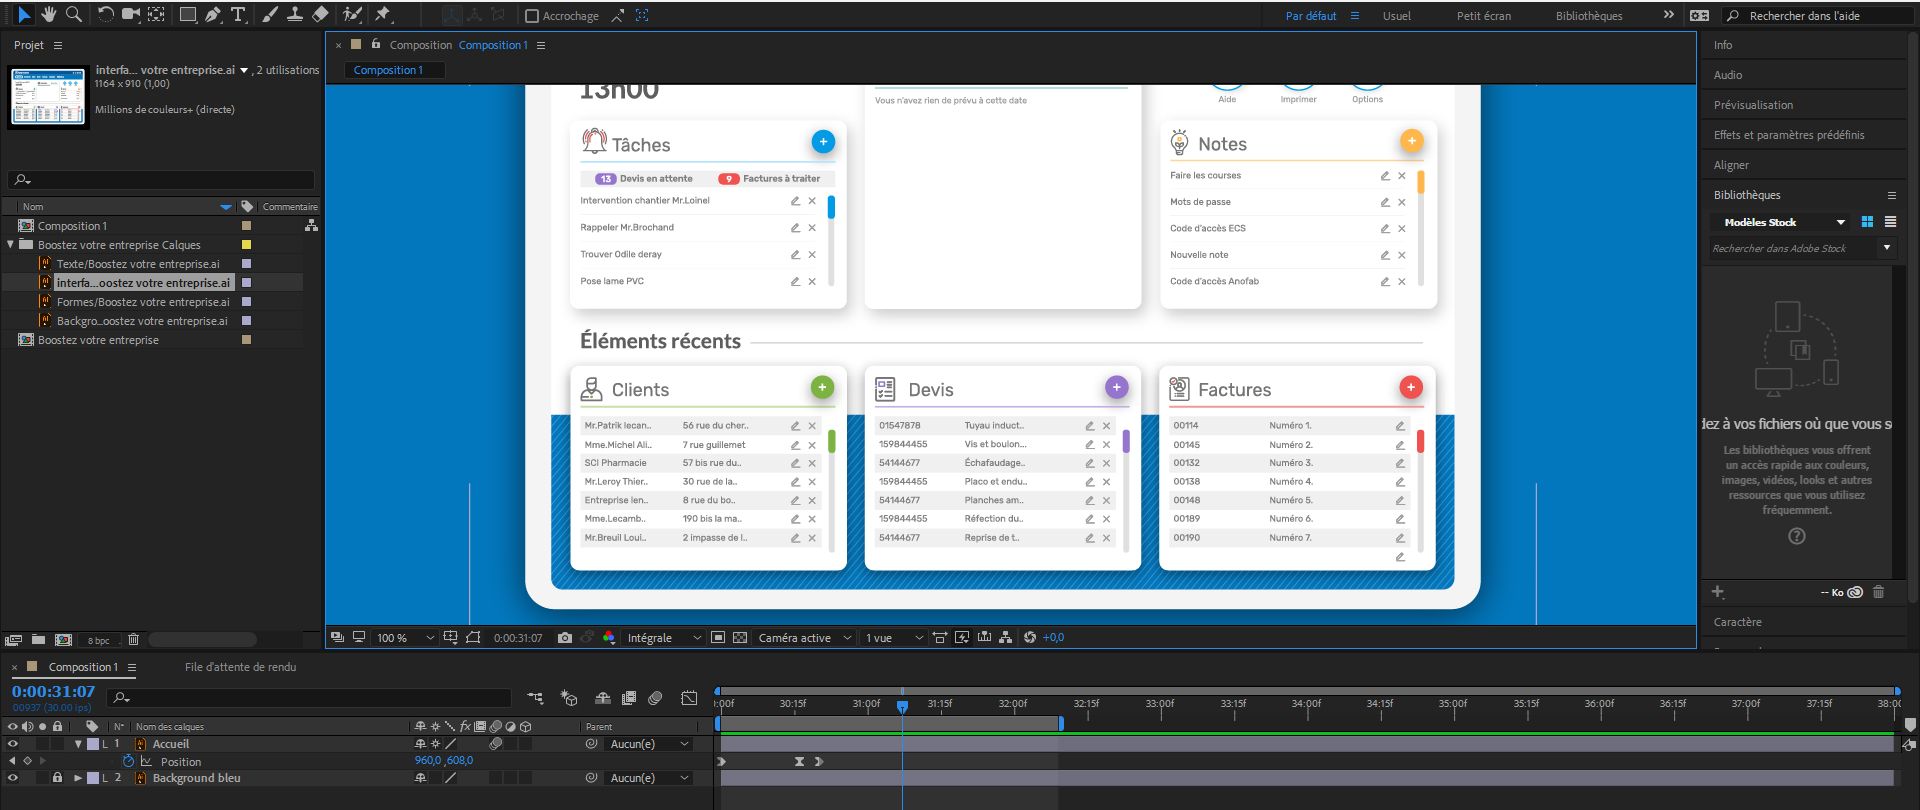Open the Graph Editor in timeline

tap(689, 698)
